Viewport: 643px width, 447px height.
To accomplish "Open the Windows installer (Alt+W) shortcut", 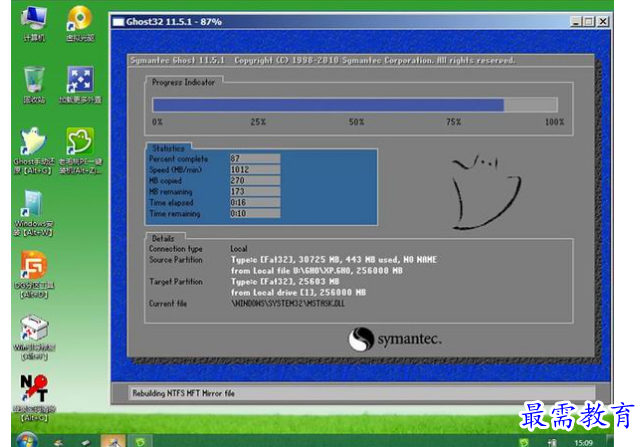I will click(x=34, y=213).
